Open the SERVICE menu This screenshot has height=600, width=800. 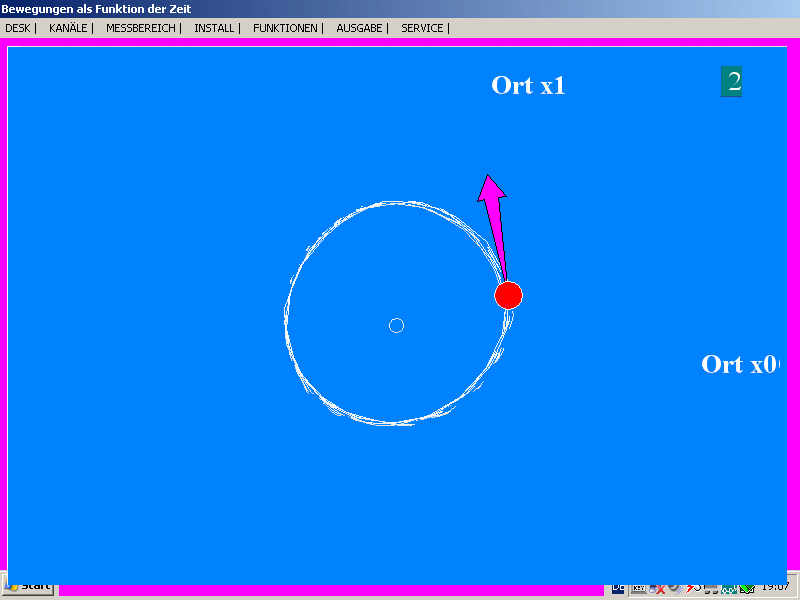coord(422,28)
